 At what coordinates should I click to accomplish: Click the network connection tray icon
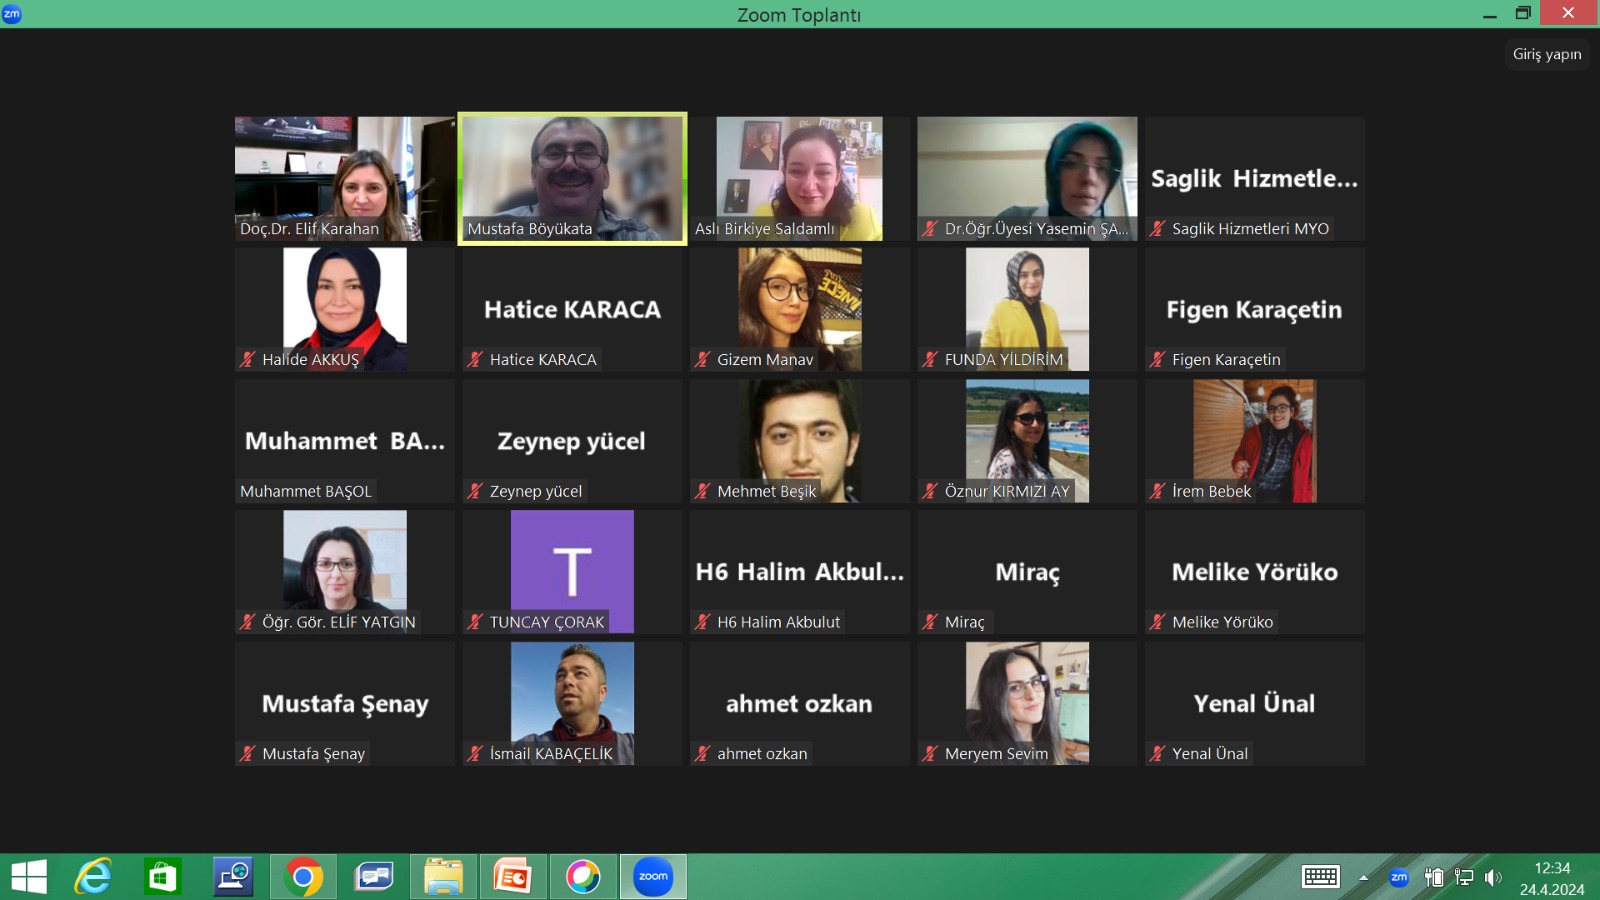(1464, 878)
